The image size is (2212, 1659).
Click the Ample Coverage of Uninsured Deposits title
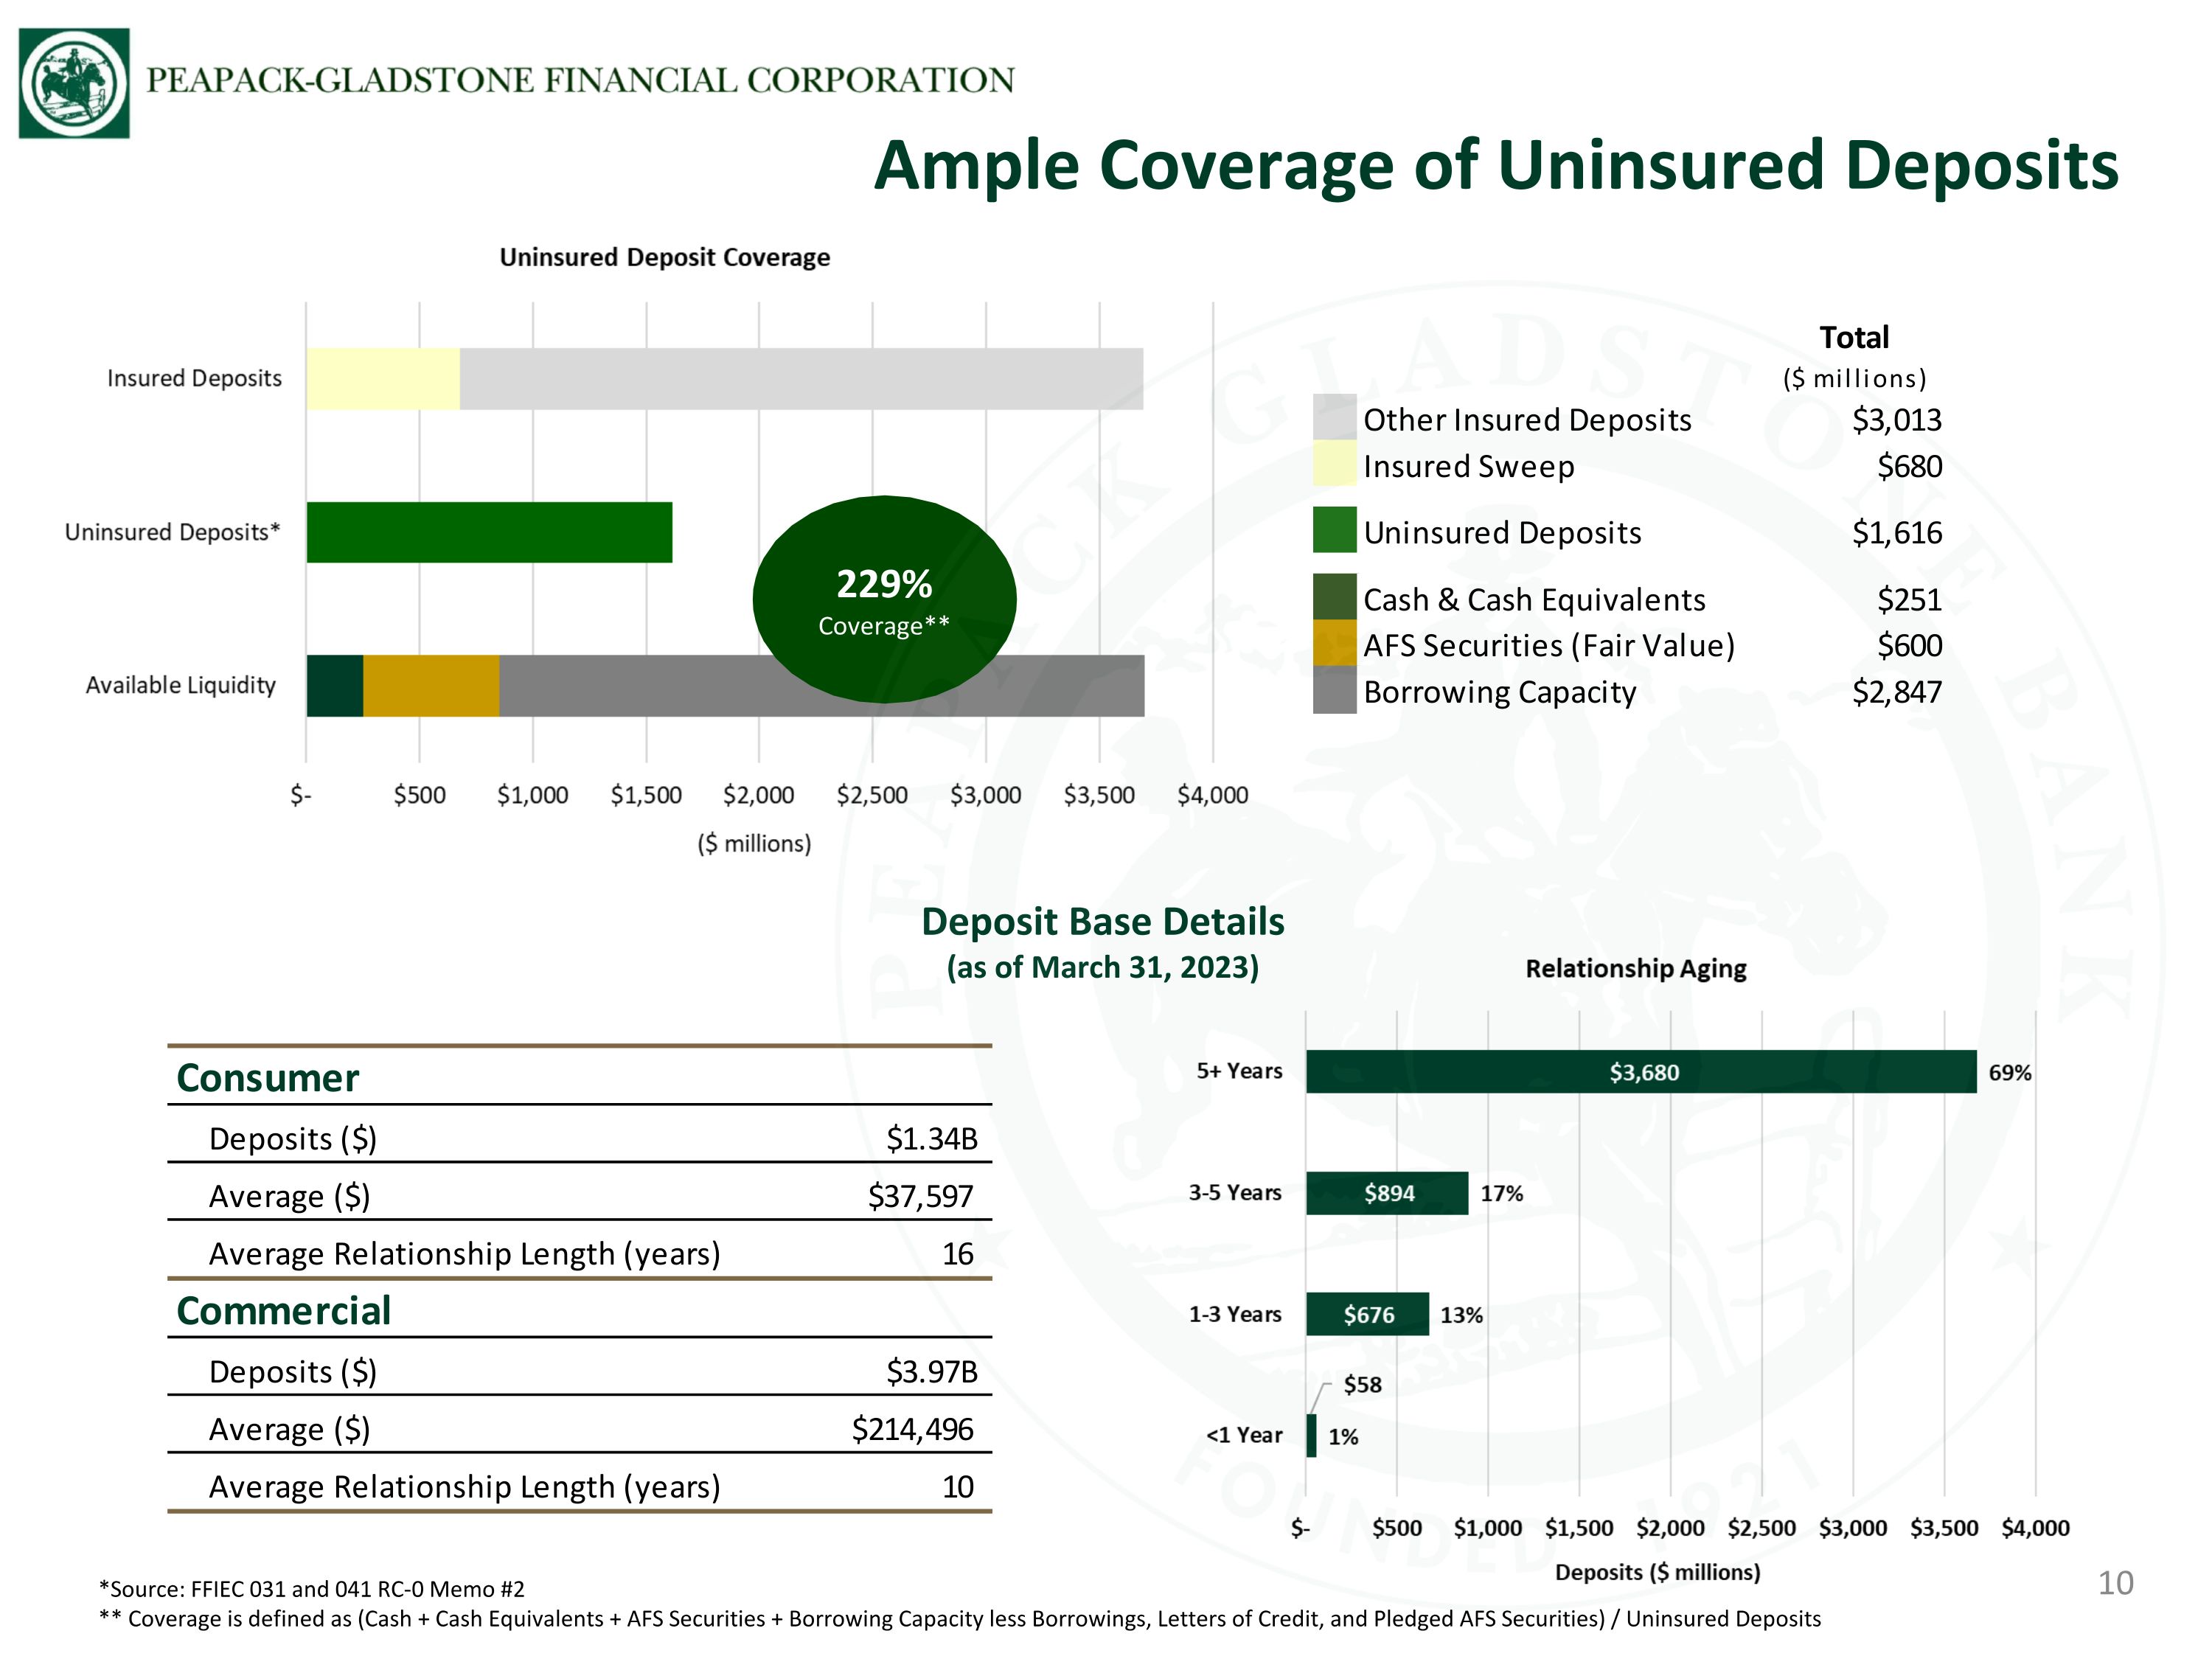(x=1496, y=165)
